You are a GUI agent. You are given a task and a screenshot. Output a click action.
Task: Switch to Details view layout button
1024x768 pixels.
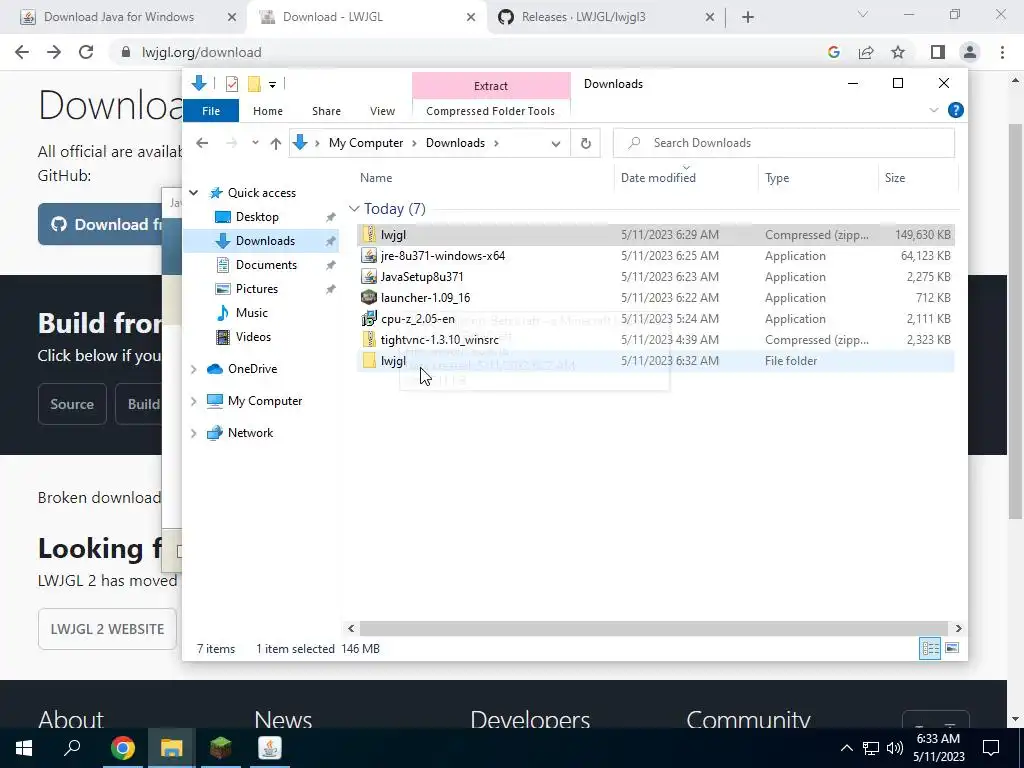click(930, 648)
